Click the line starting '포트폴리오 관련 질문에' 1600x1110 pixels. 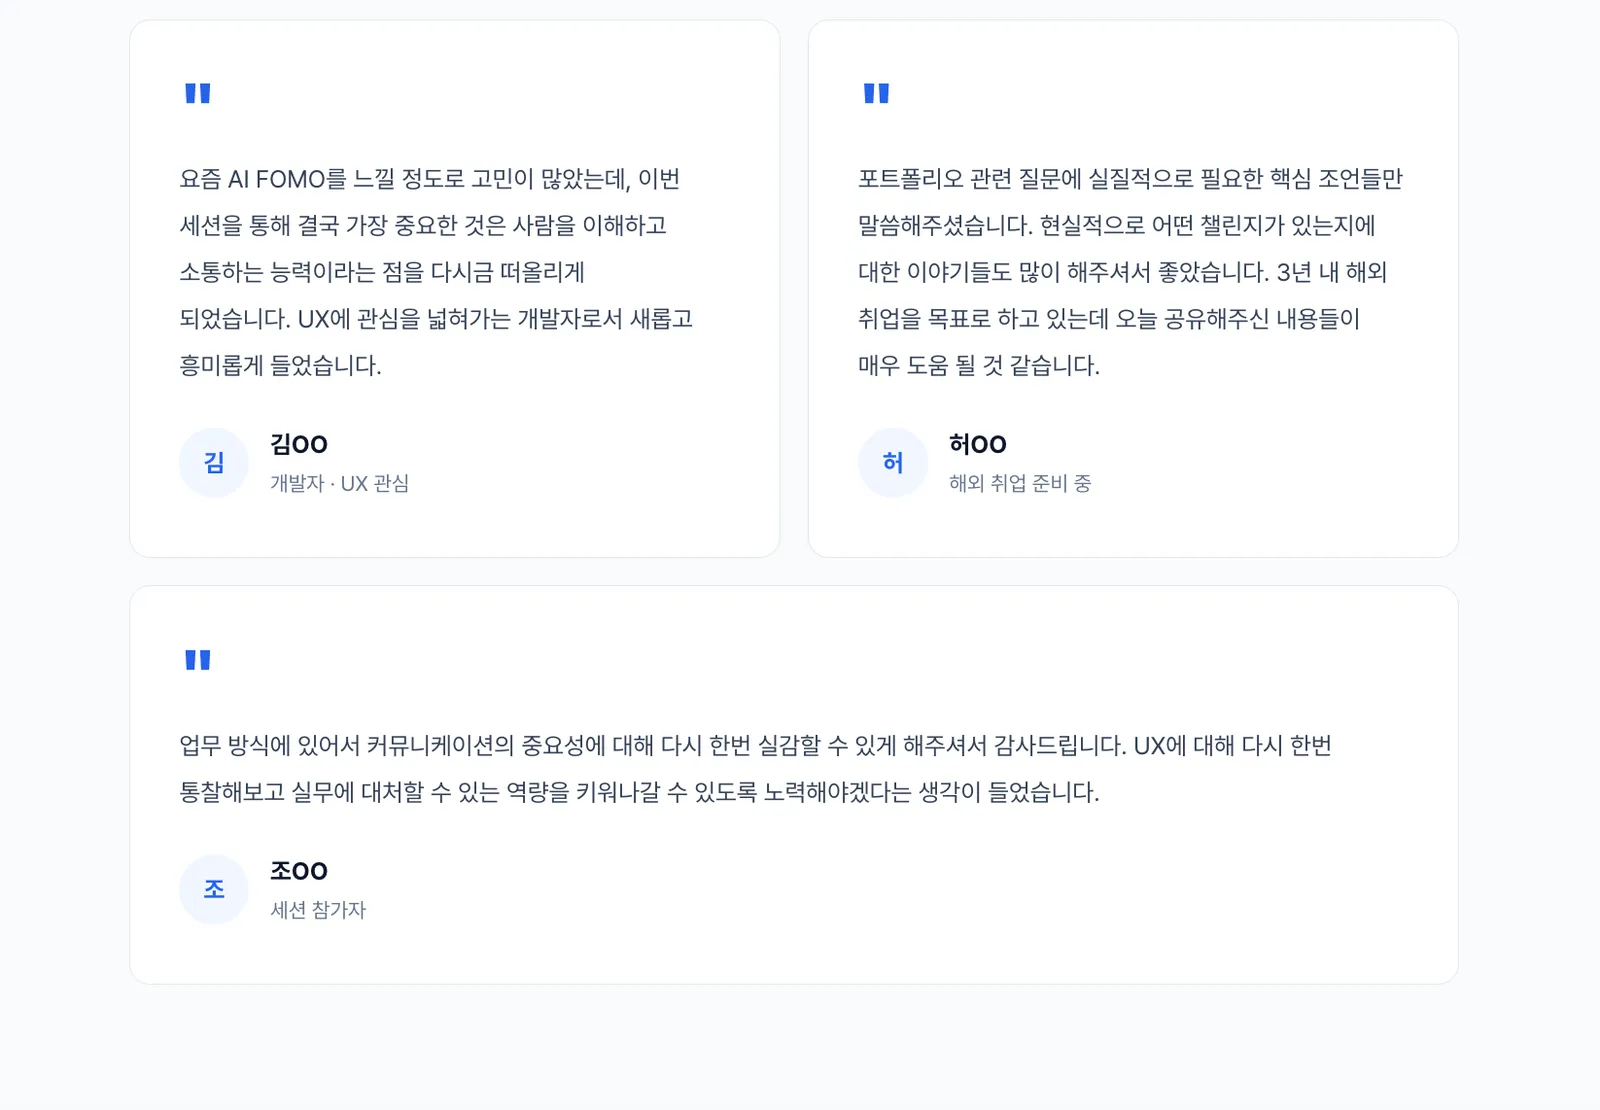(x=1130, y=179)
